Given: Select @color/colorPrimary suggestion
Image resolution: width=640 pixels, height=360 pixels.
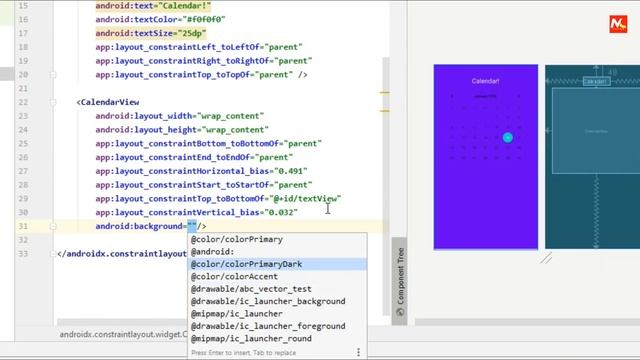Looking at the screenshot, I should pyautogui.click(x=277, y=239).
